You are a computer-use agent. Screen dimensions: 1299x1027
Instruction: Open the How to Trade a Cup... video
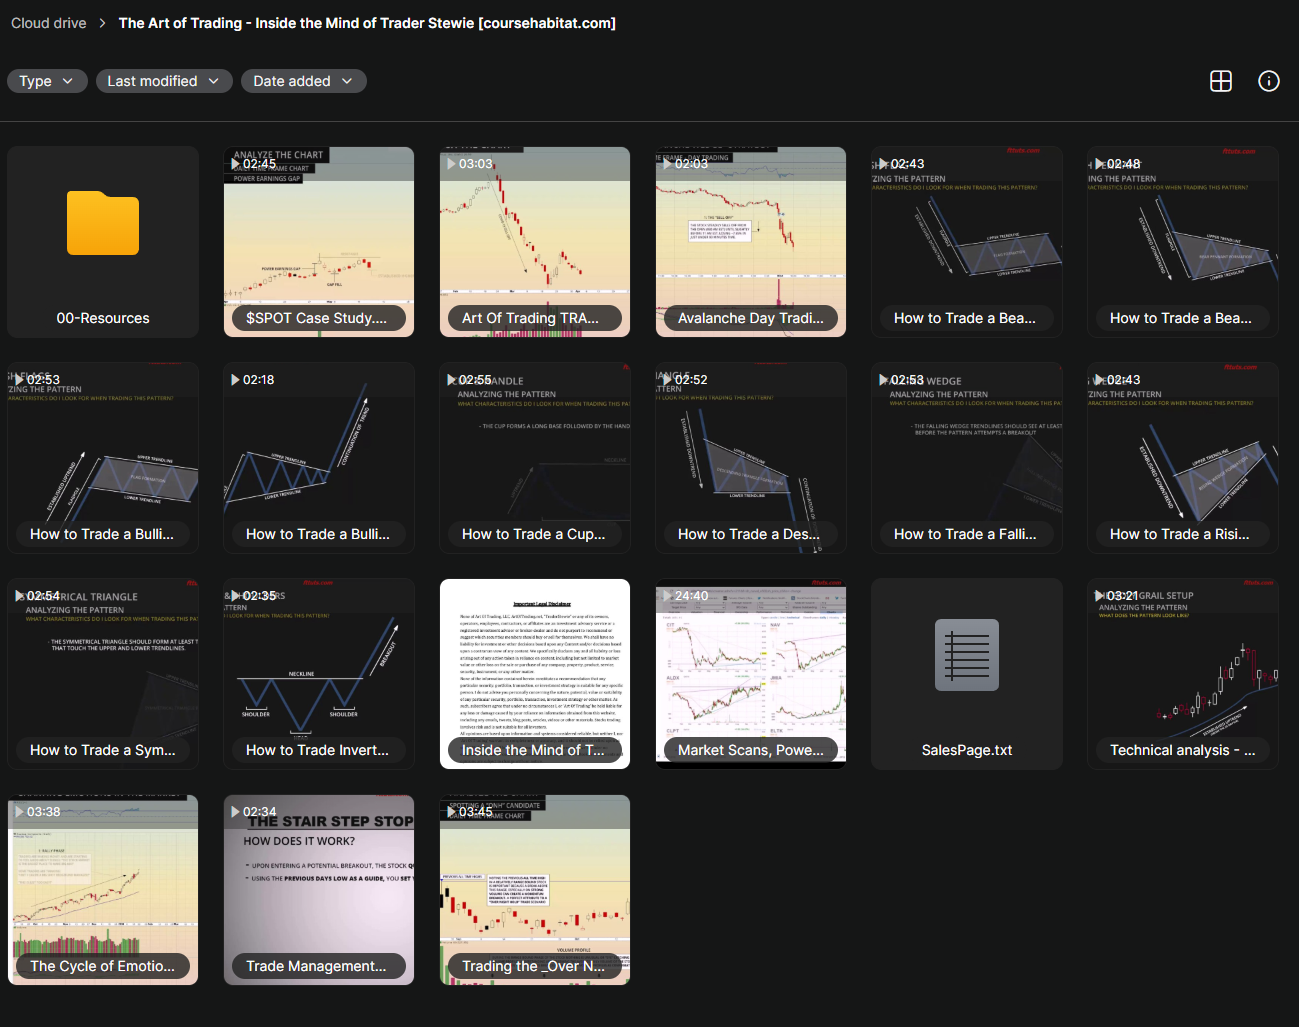coord(535,458)
